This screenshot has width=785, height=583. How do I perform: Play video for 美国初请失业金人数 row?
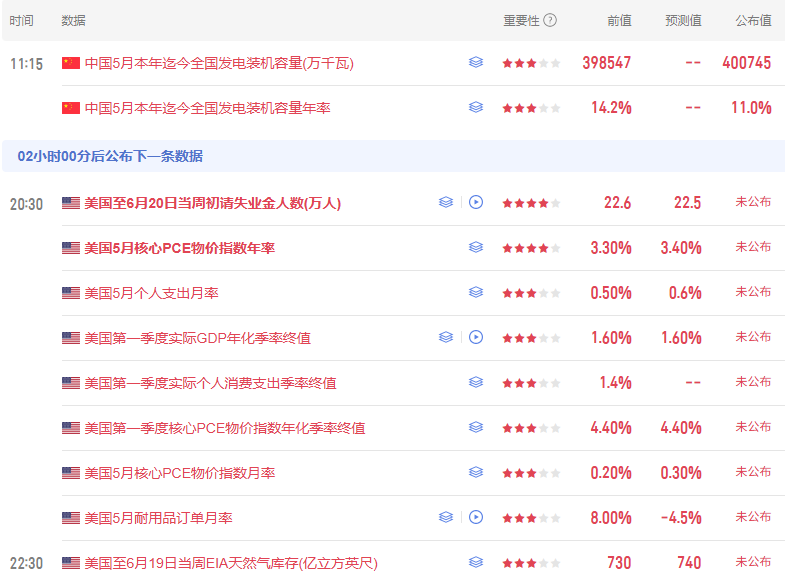click(476, 202)
